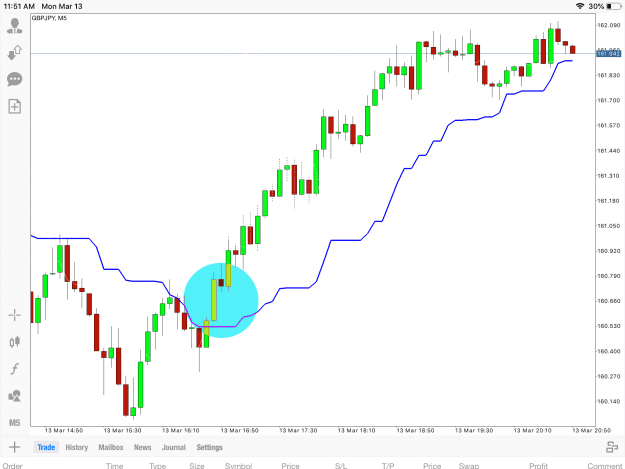Open the trade up-down arrows icon

point(14,53)
